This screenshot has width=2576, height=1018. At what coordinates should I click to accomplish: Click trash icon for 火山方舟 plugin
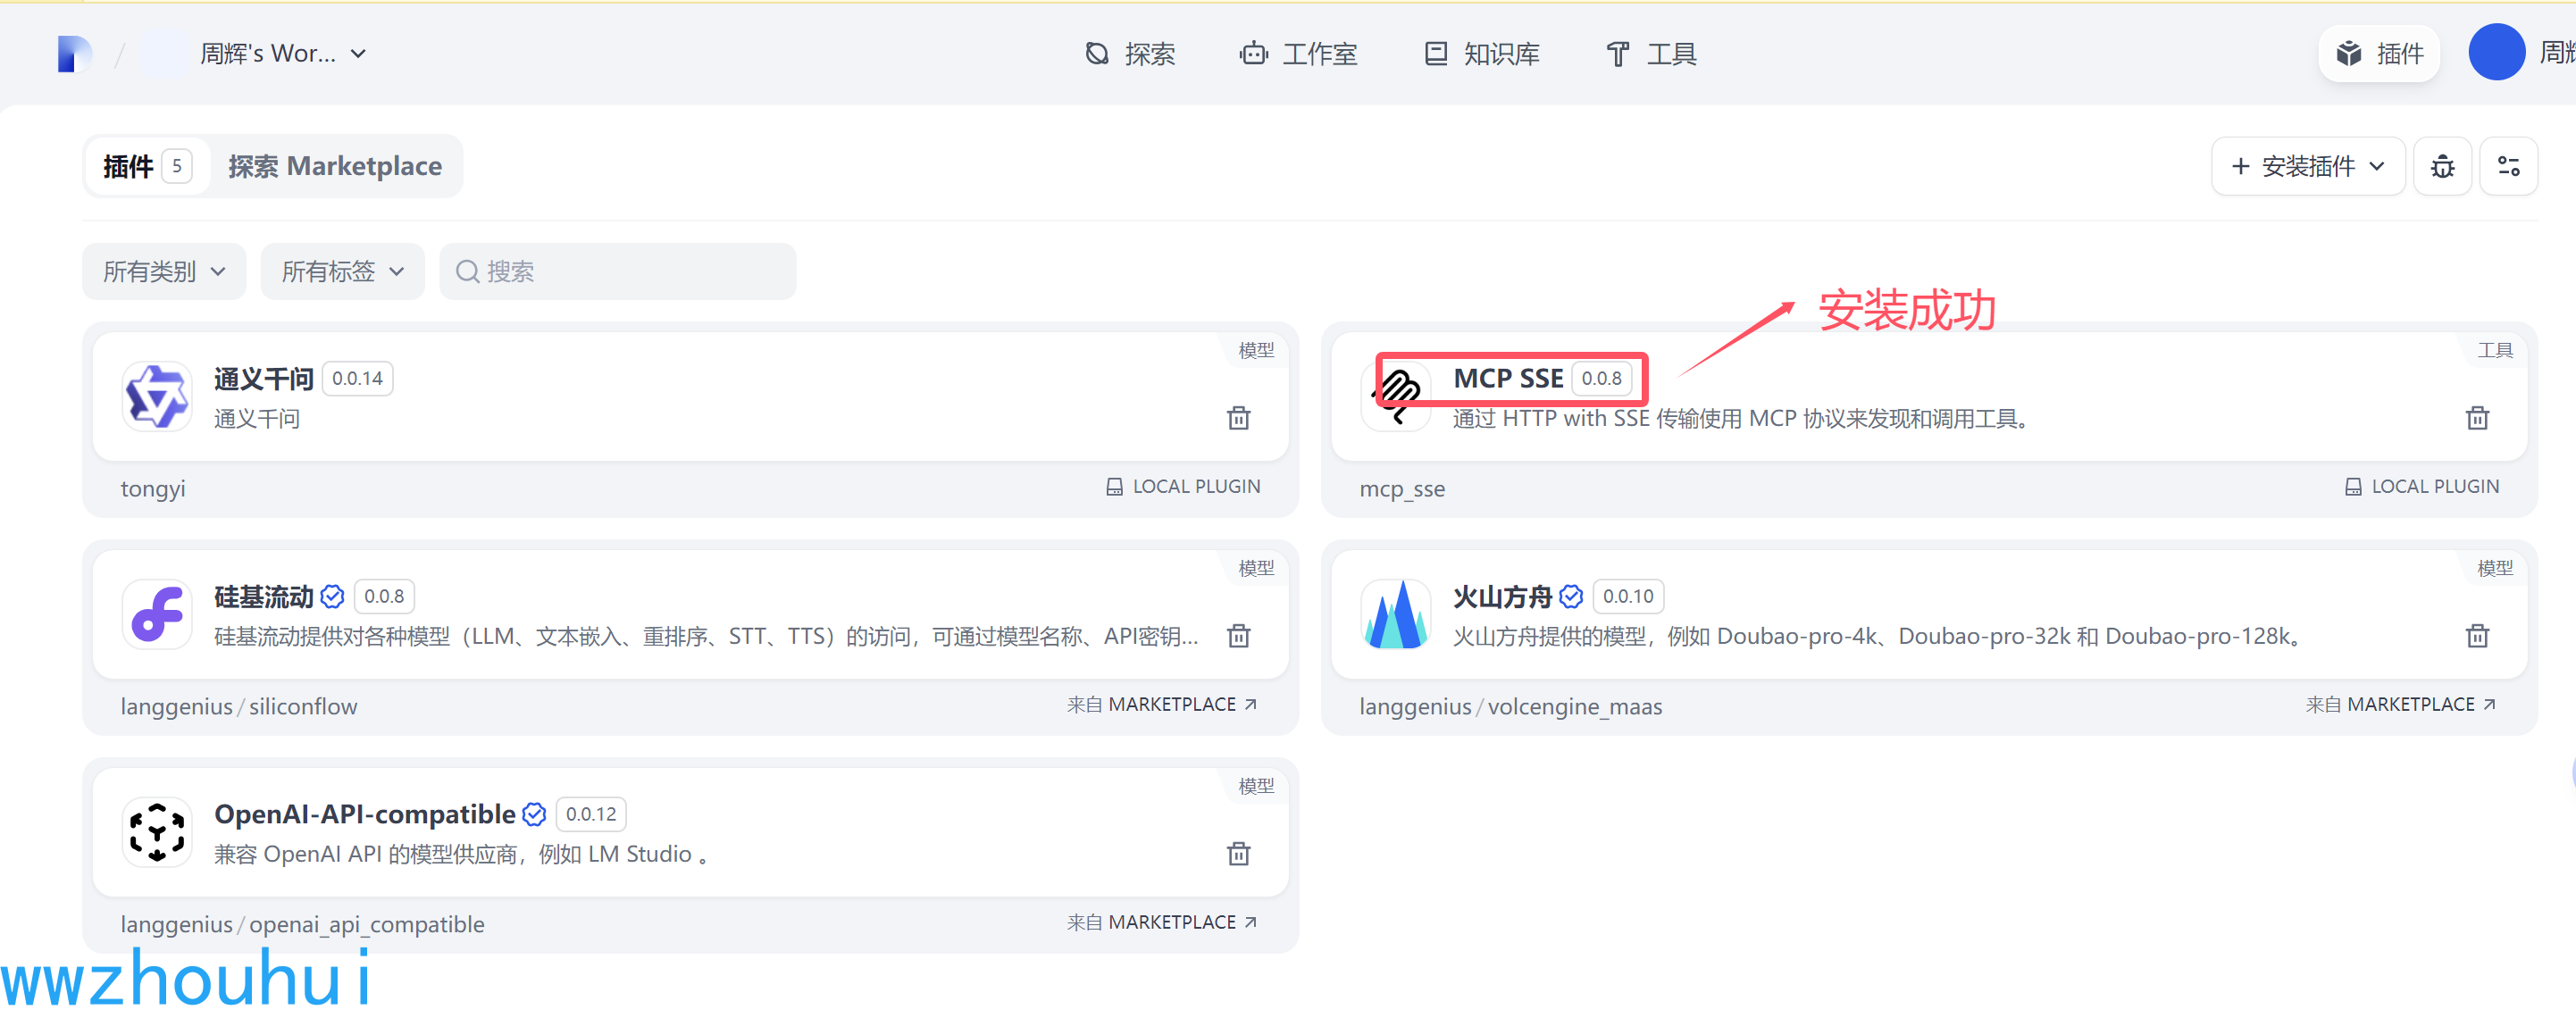pos(2476,636)
